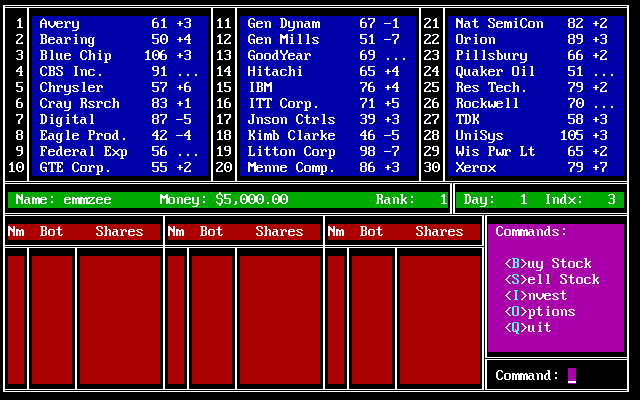Click the Orion stock row

[x=536, y=40]
